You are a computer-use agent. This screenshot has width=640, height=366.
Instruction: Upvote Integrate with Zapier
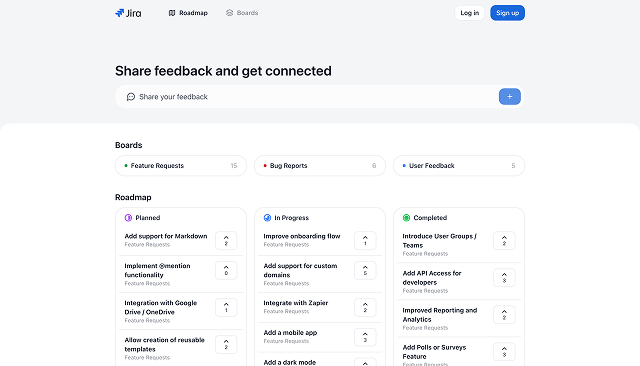[365, 308]
